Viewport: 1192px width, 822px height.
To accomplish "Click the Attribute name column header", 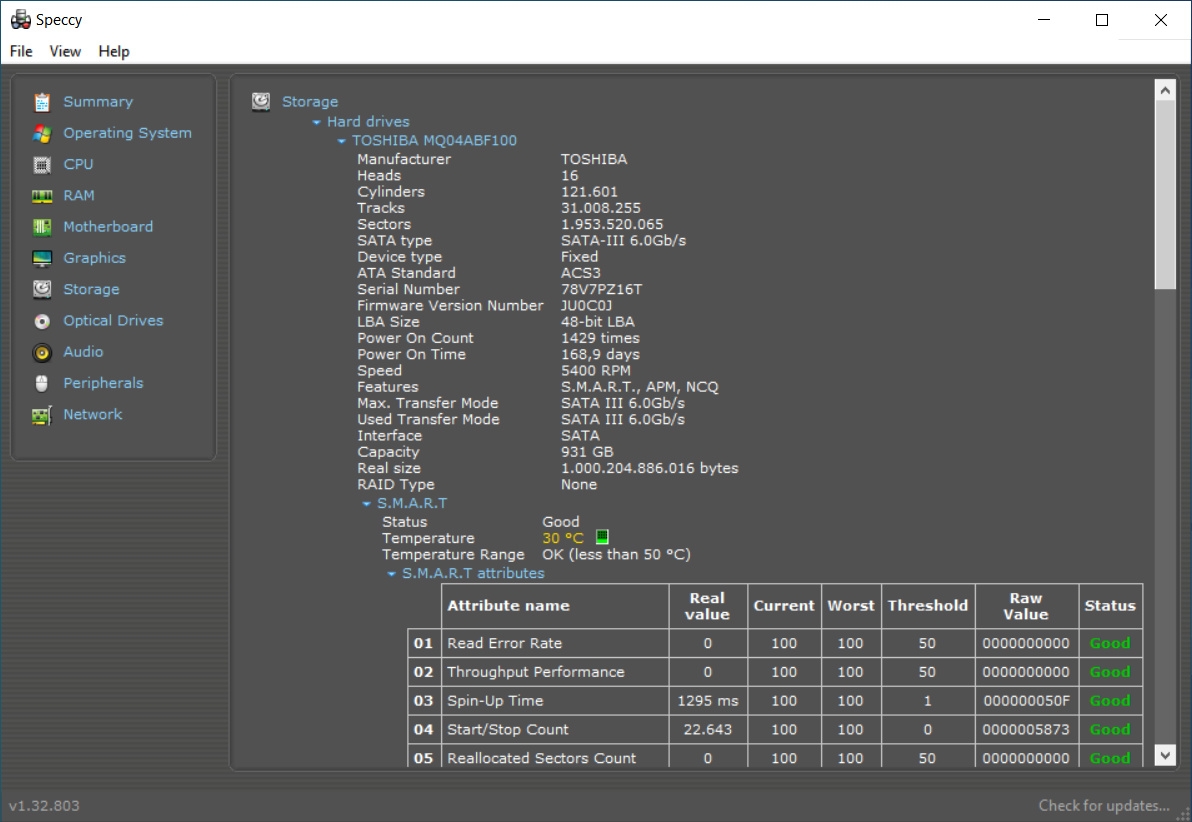I will click(555, 606).
